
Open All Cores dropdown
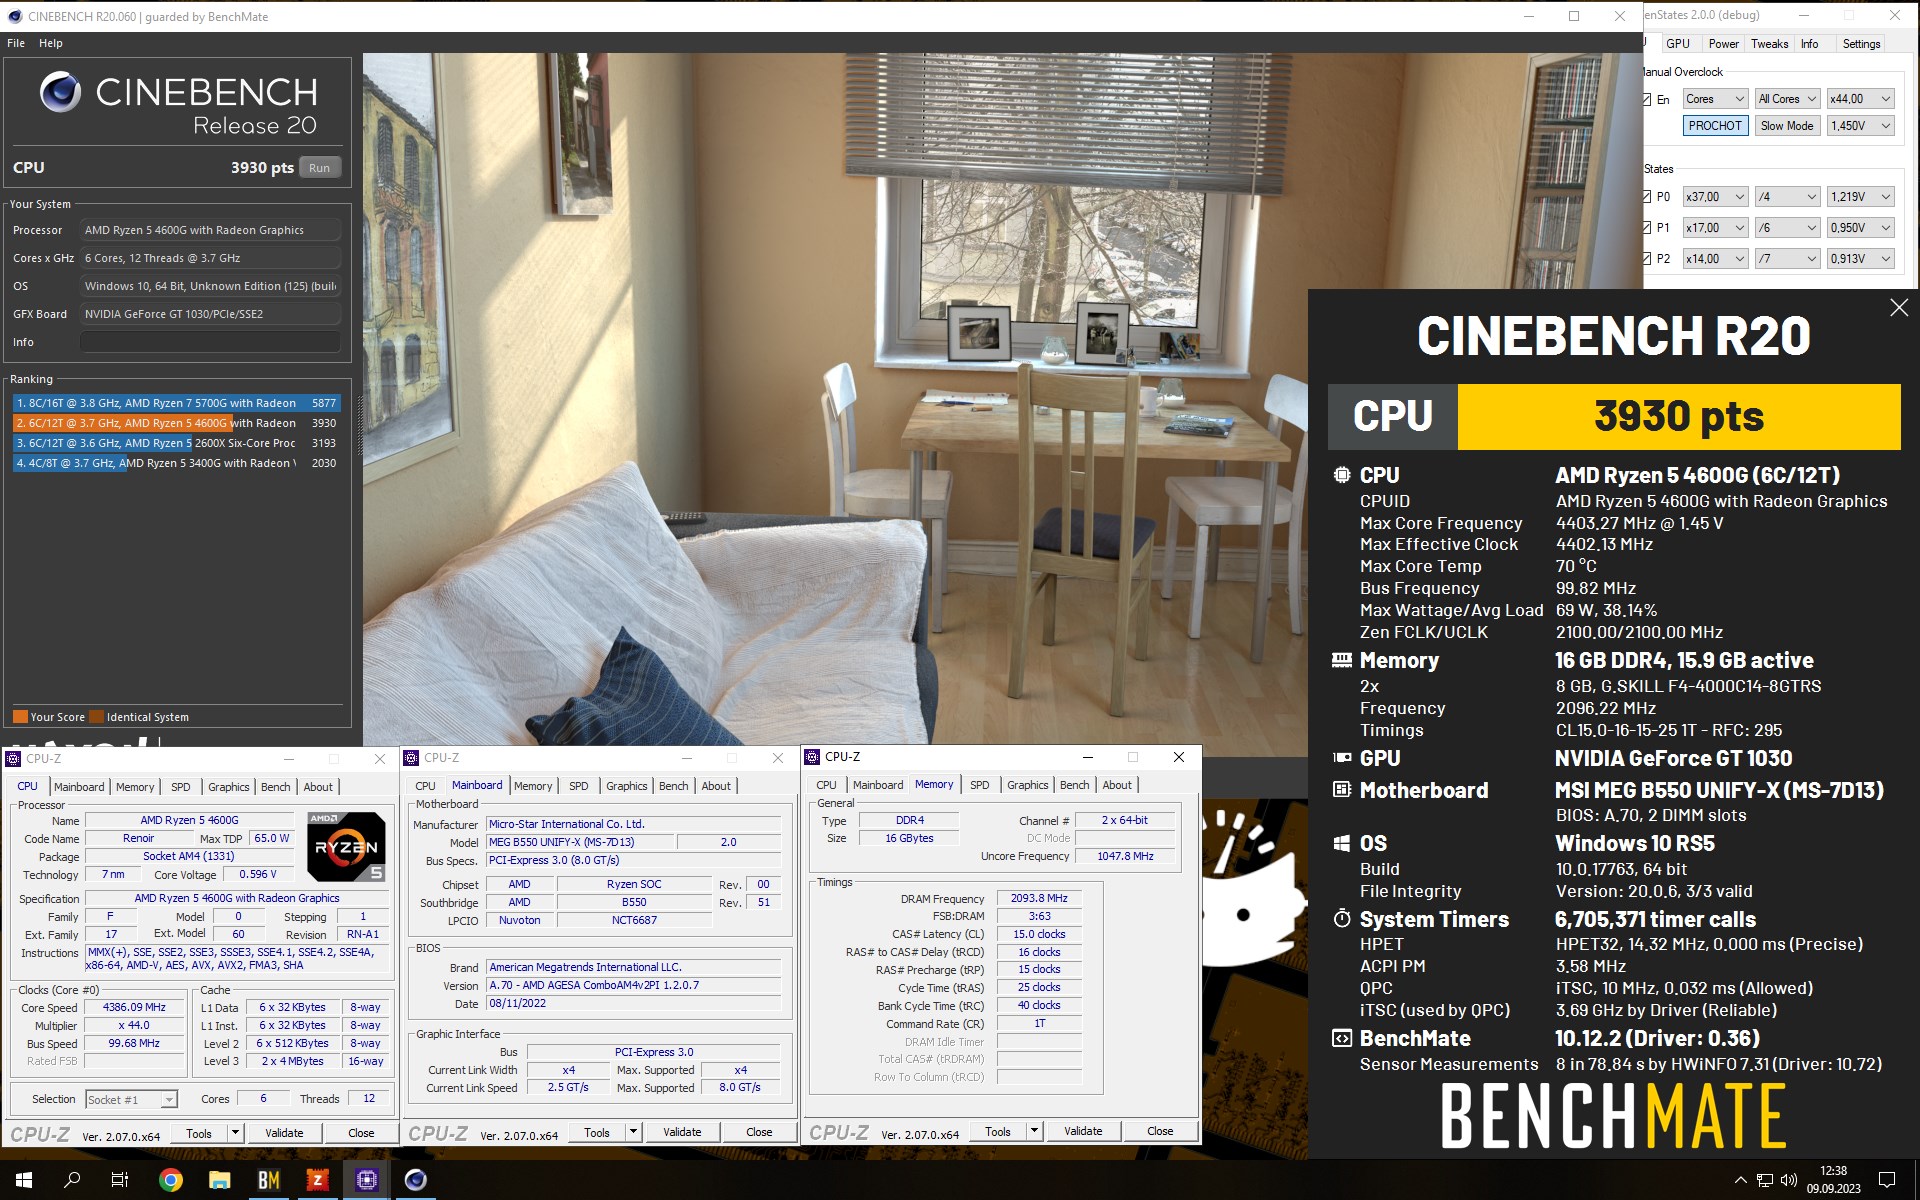(x=1787, y=99)
